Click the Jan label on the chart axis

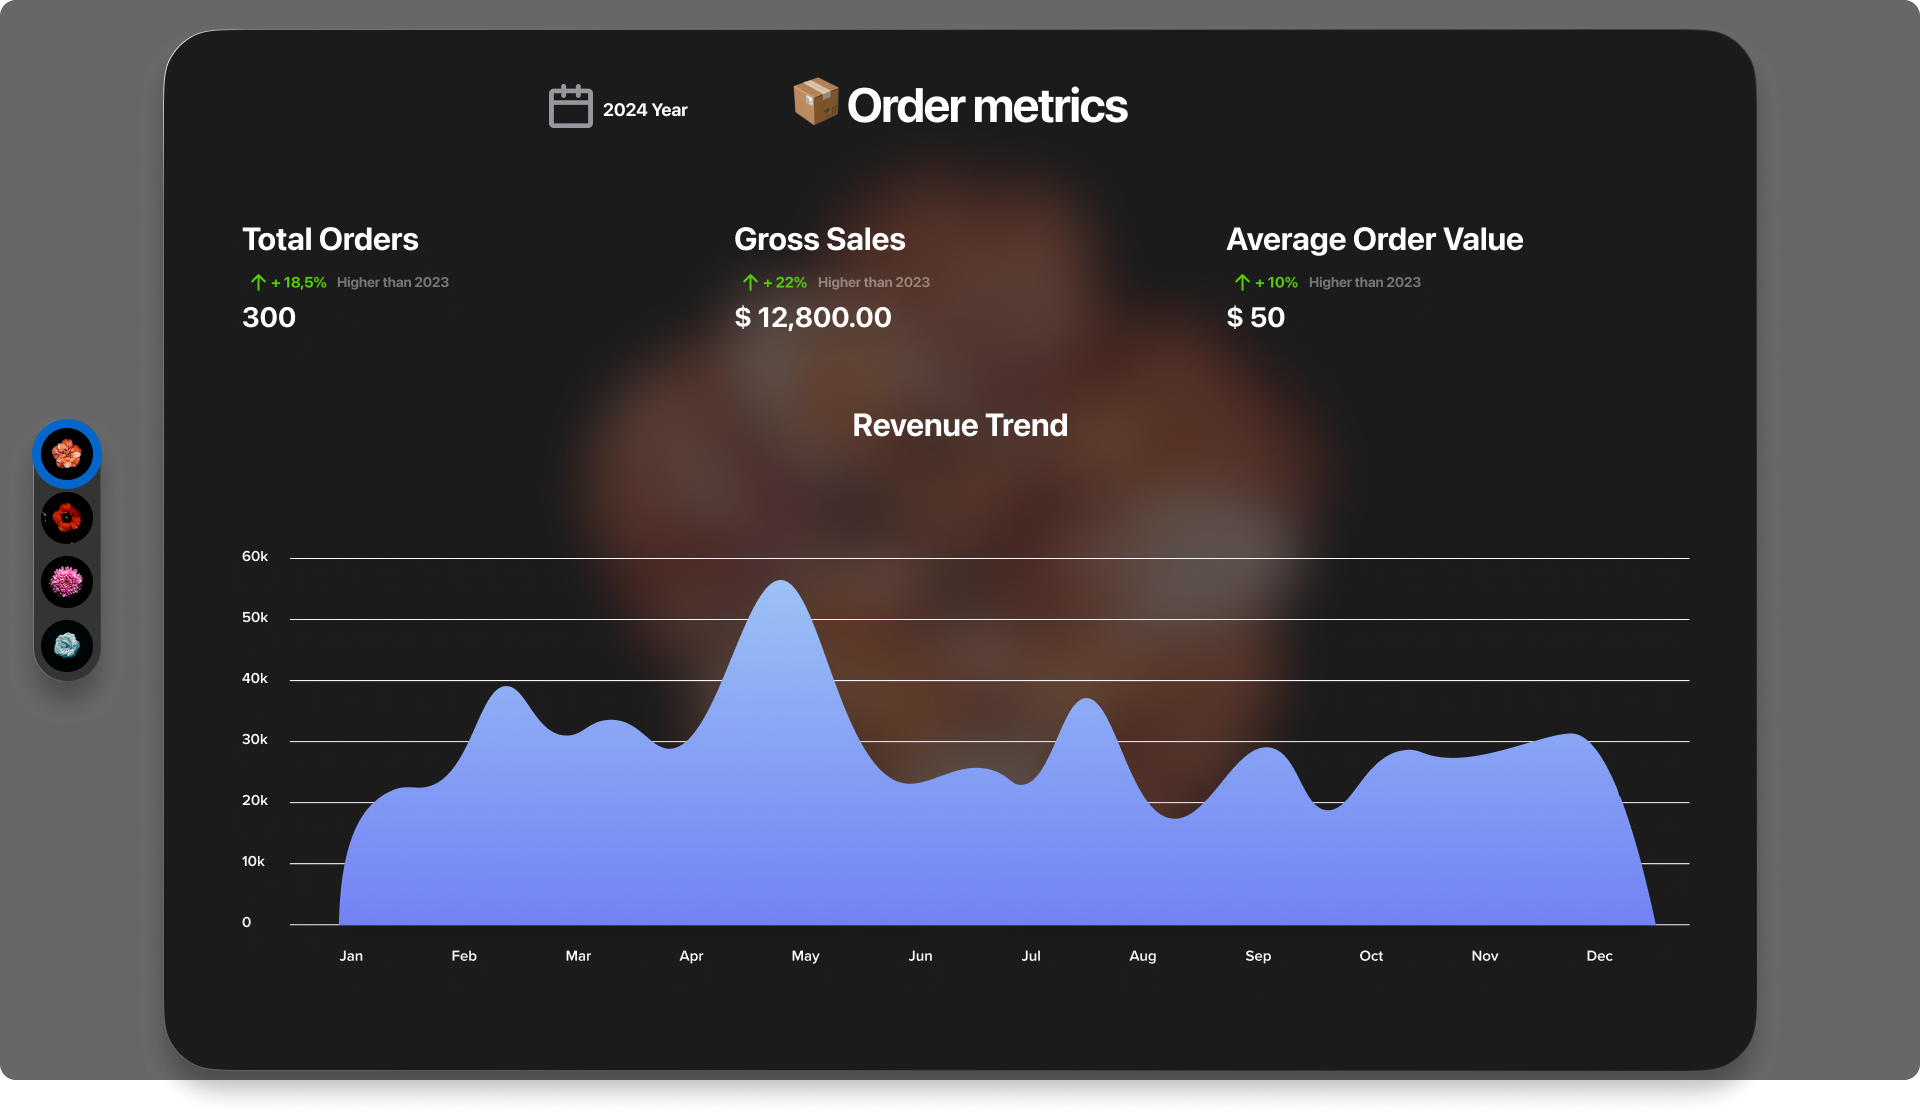(351, 956)
